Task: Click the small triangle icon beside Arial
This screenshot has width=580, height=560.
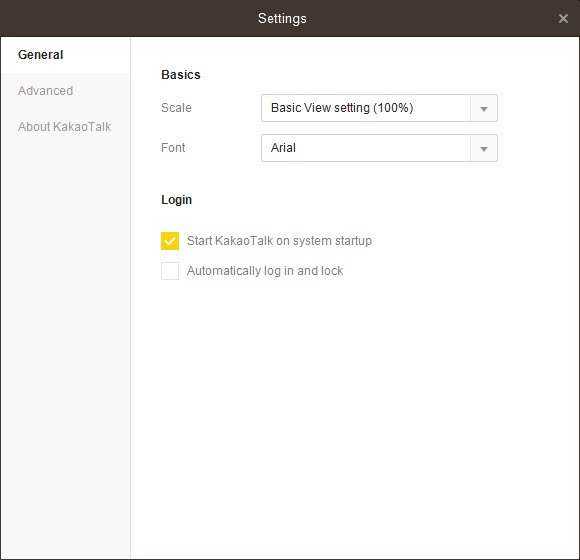Action: (483, 149)
